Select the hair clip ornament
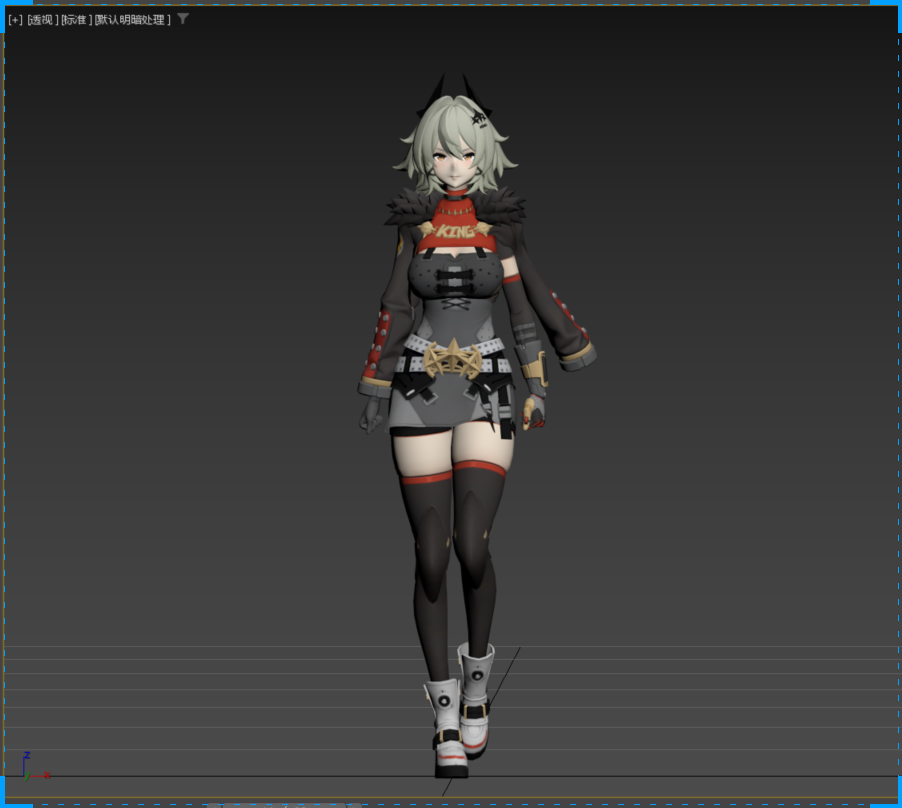Image resolution: width=902 pixels, height=808 pixels. [x=479, y=119]
